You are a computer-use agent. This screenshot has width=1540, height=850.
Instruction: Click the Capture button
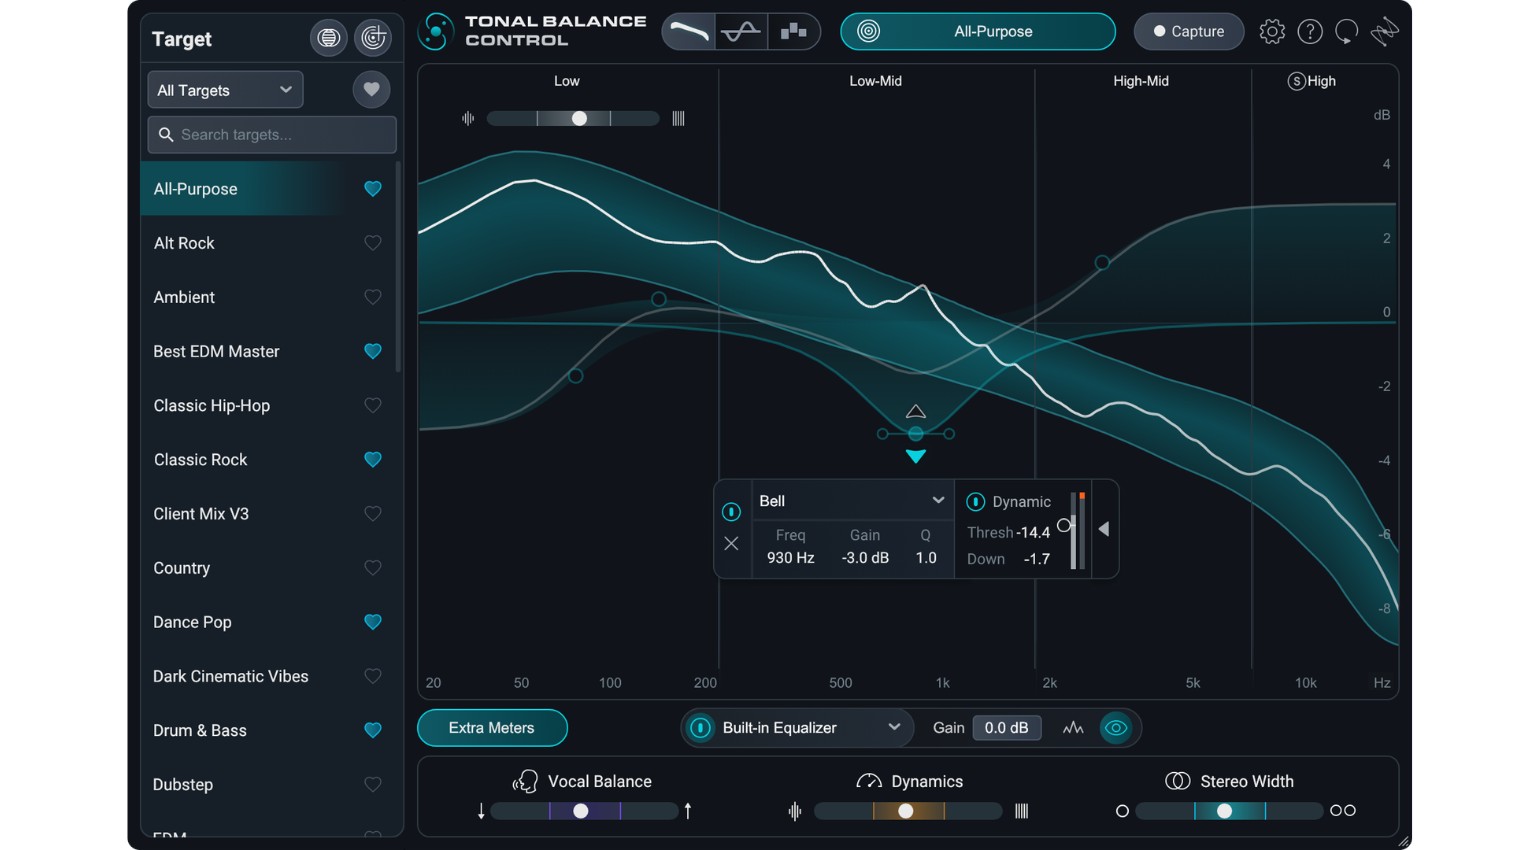click(1188, 32)
